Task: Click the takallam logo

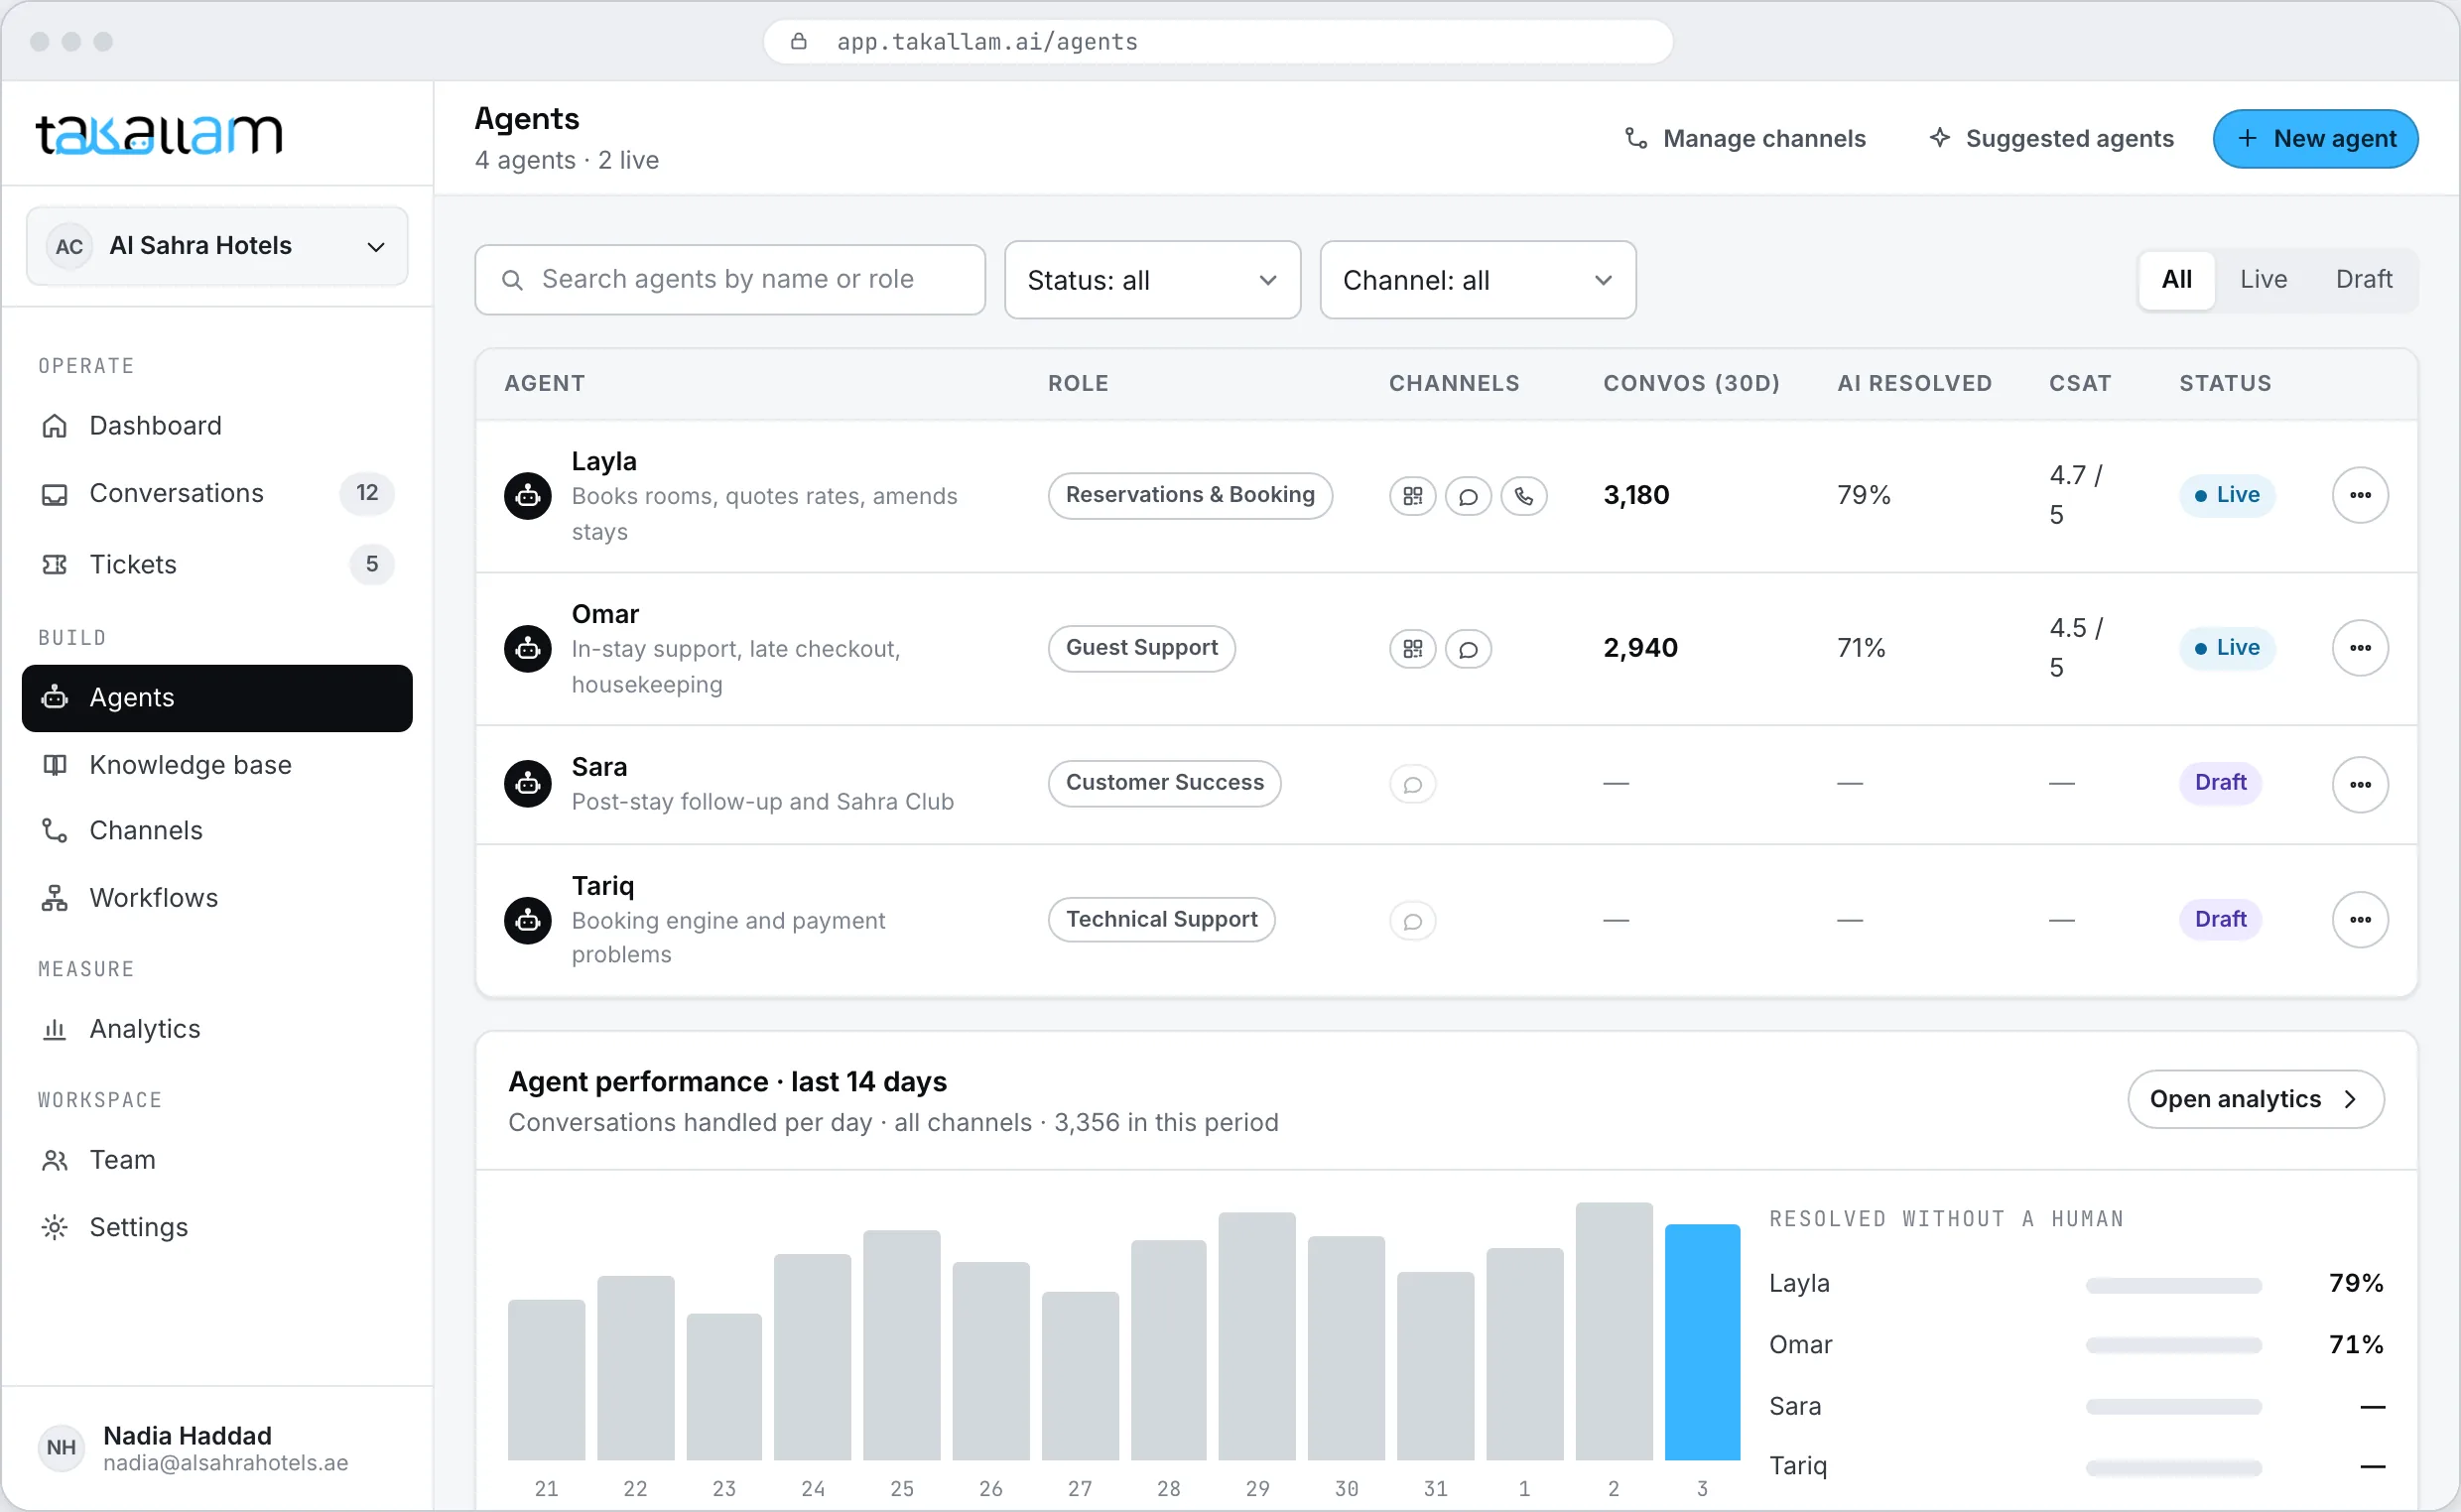Action: click(x=159, y=134)
